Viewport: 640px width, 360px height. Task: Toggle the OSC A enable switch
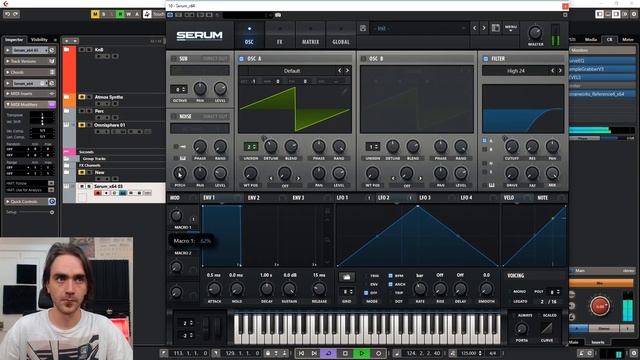point(241,59)
